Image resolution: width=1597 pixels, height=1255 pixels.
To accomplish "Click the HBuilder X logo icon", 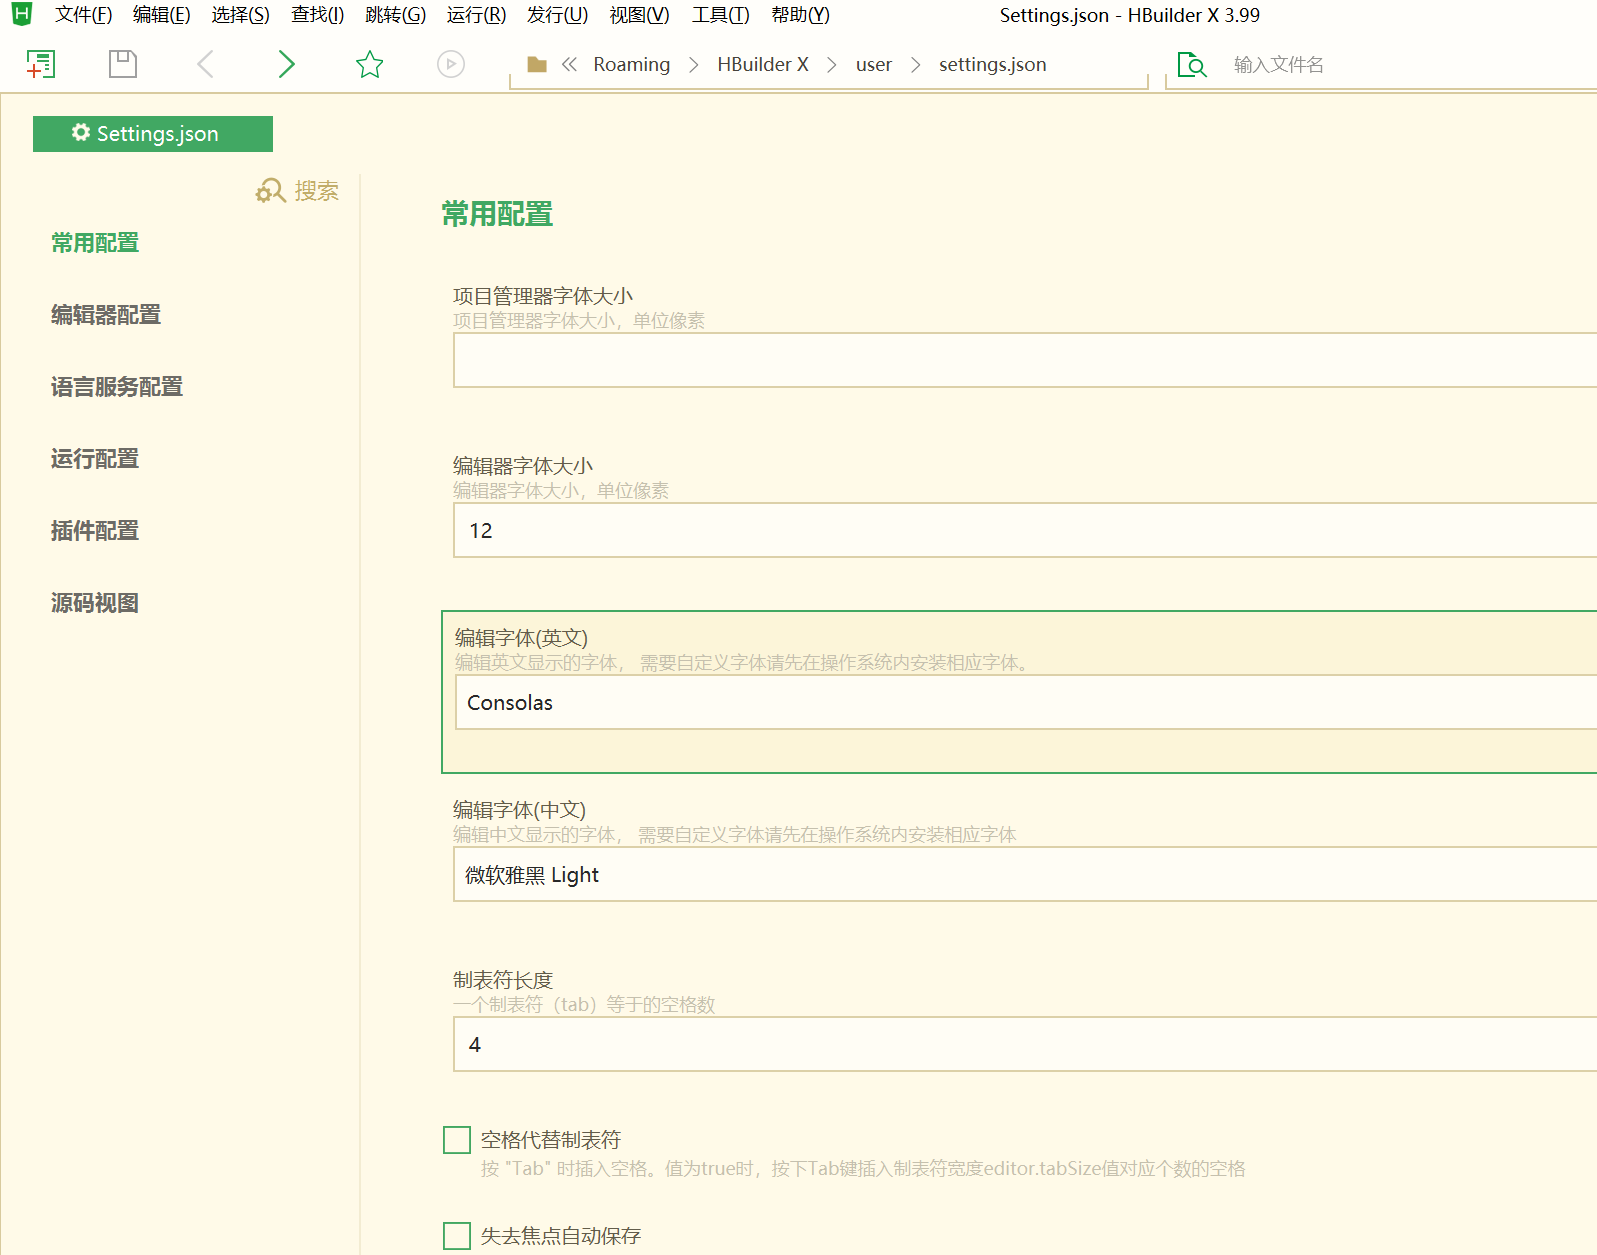I will pyautogui.click(x=22, y=14).
